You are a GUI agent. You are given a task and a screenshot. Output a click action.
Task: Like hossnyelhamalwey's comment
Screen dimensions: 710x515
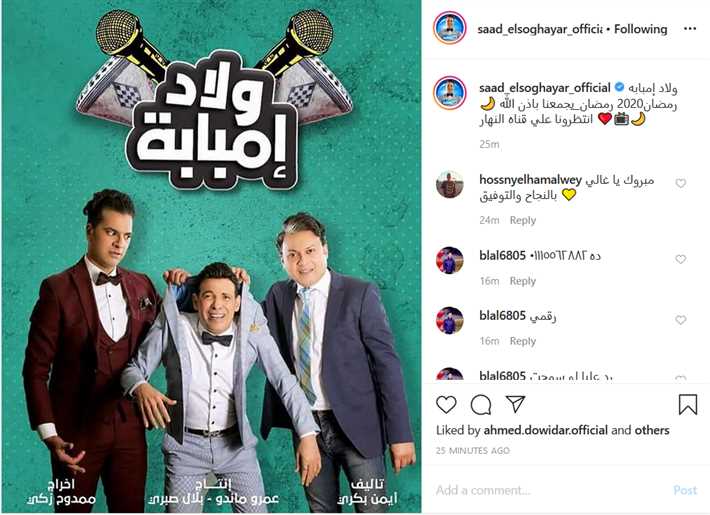point(681,183)
